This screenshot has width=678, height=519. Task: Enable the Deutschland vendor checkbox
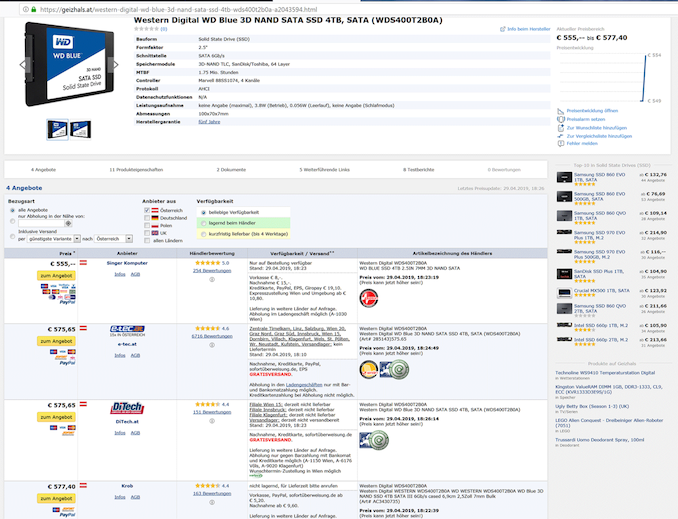[x=148, y=218]
